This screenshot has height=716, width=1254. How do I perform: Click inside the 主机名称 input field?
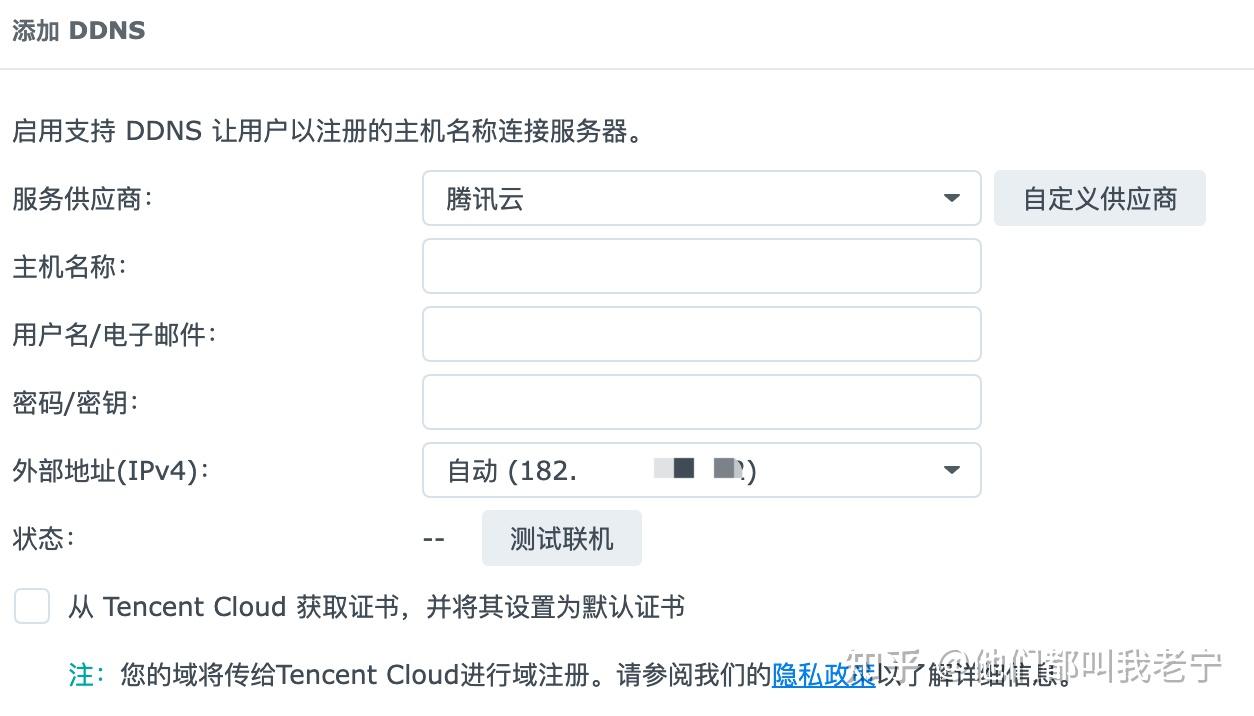pyautogui.click(x=700, y=266)
